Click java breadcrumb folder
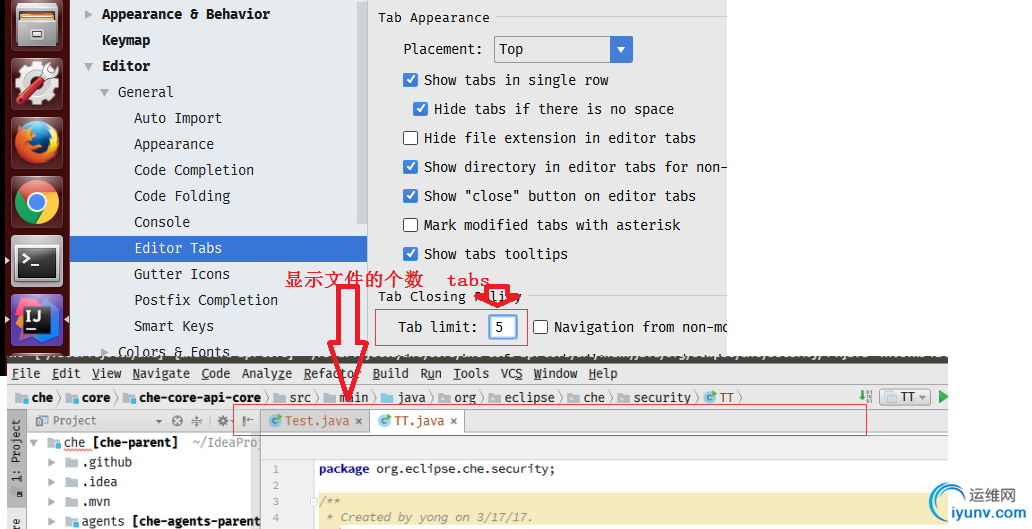Viewport: 1032px width, 529px height. [x=403, y=397]
